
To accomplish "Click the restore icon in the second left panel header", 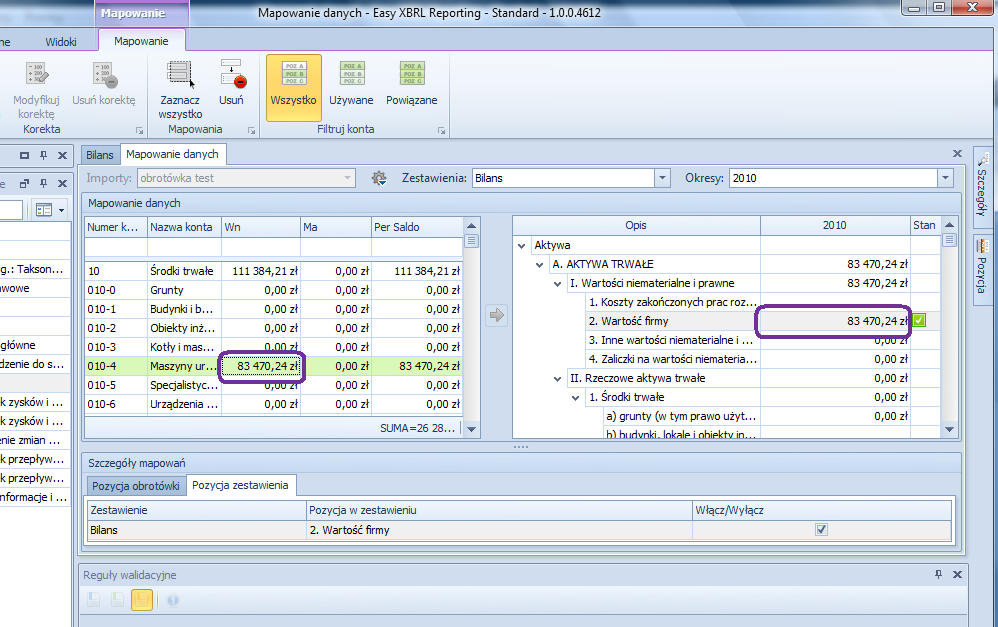I will coord(24,184).
